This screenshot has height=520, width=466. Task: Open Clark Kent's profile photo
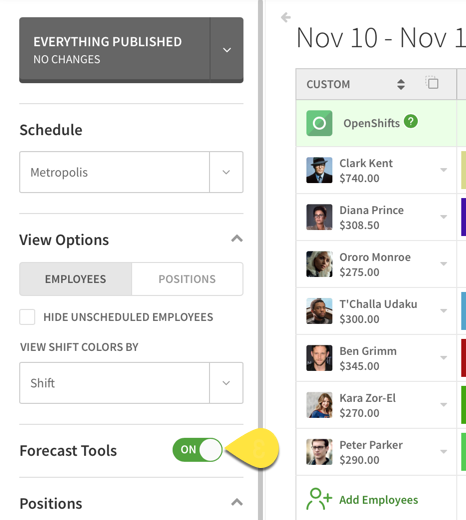click(319, 170)
